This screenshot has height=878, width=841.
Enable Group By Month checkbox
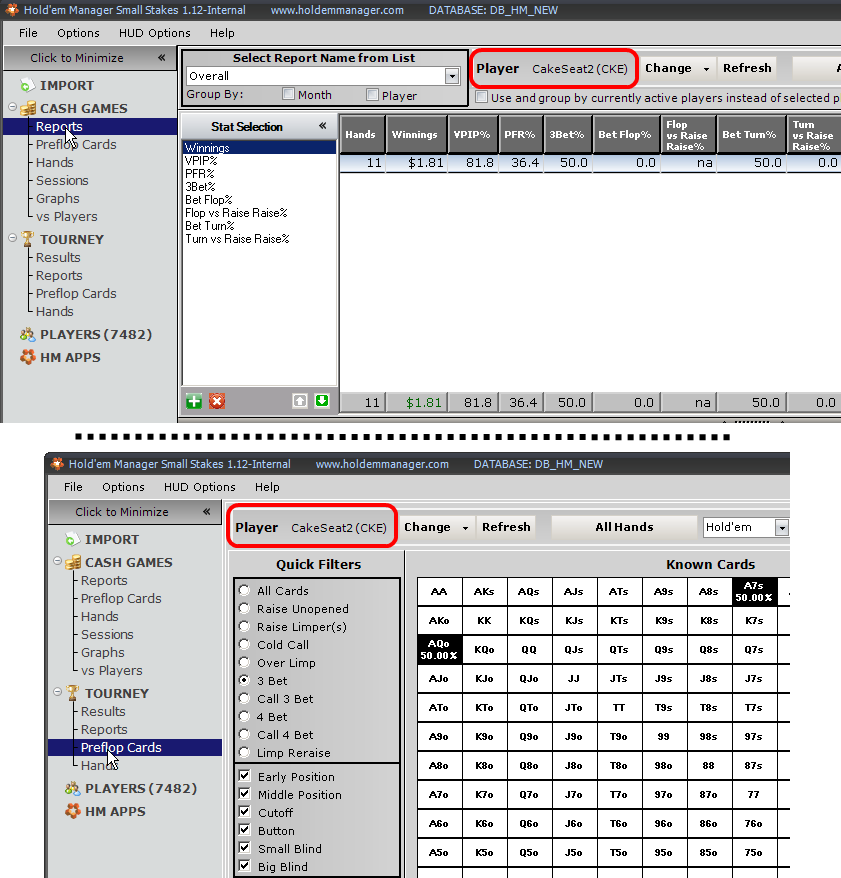(288, 94)
